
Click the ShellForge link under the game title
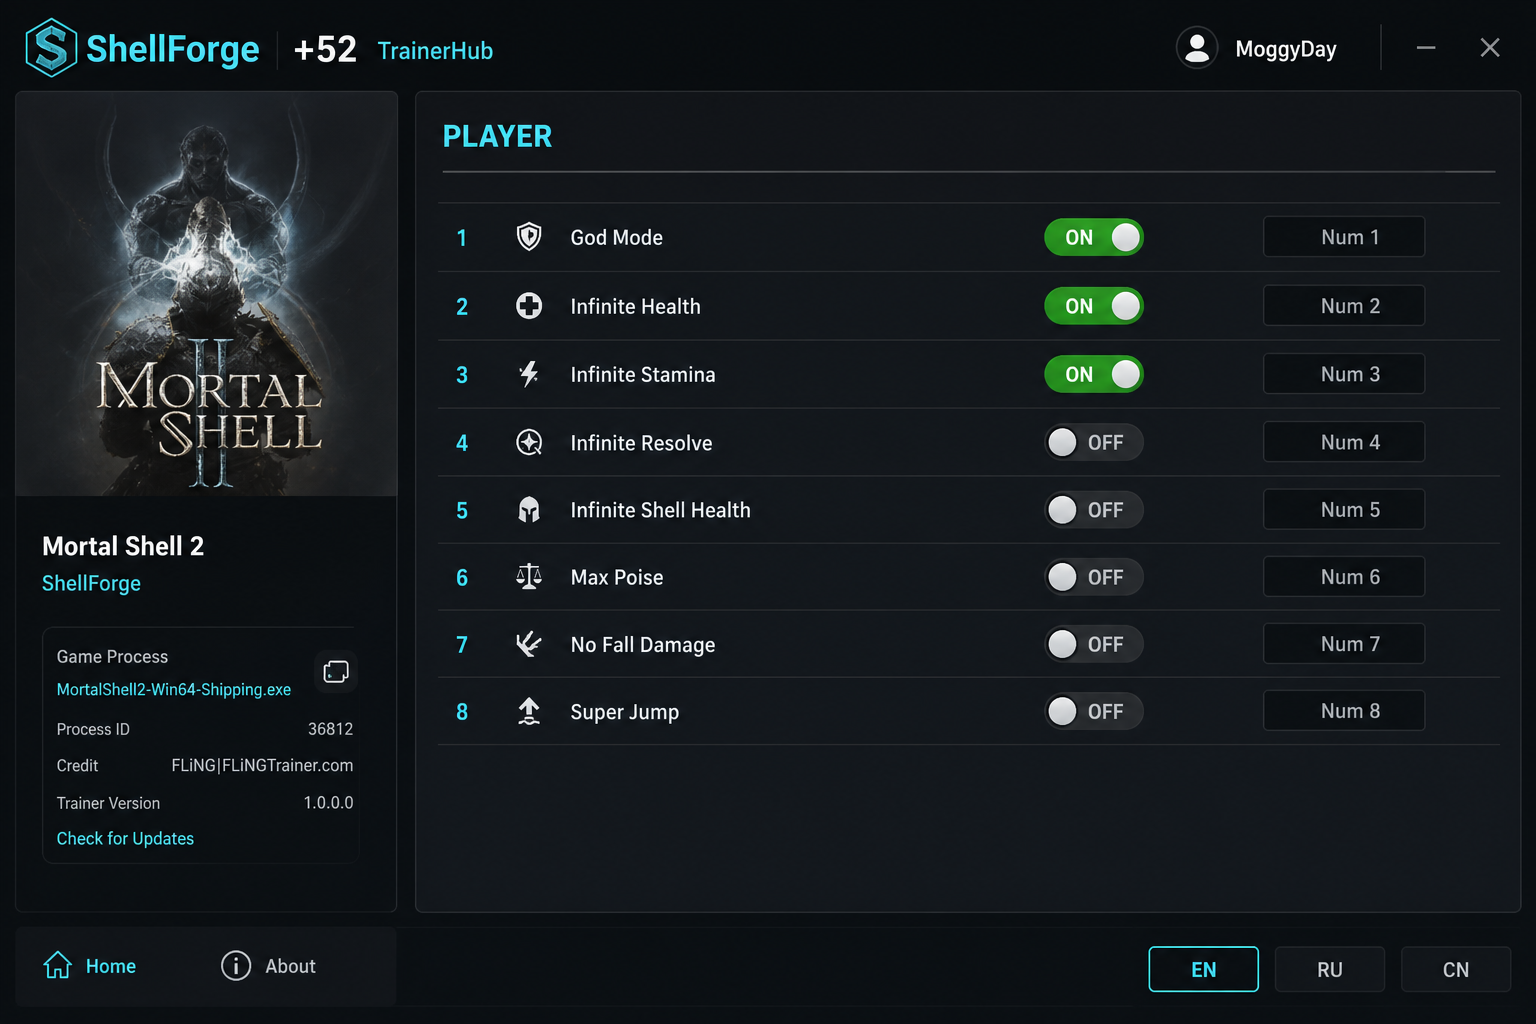91,583
